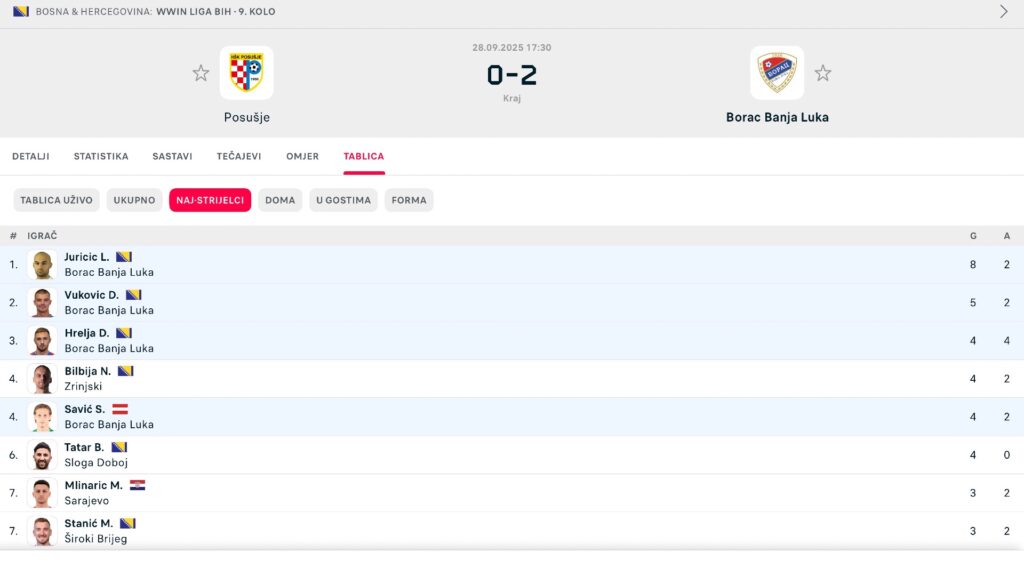Screen dimensions: 1024x576
Task: Switch to the Statistika tab
Action: pyautogui.click(x=101, y=156)
